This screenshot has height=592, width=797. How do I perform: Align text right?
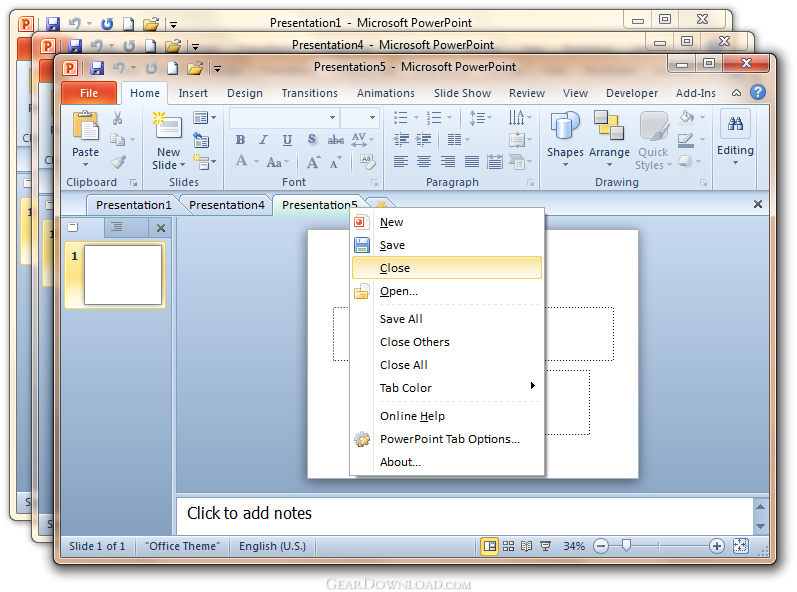click(x=447, y=162)
